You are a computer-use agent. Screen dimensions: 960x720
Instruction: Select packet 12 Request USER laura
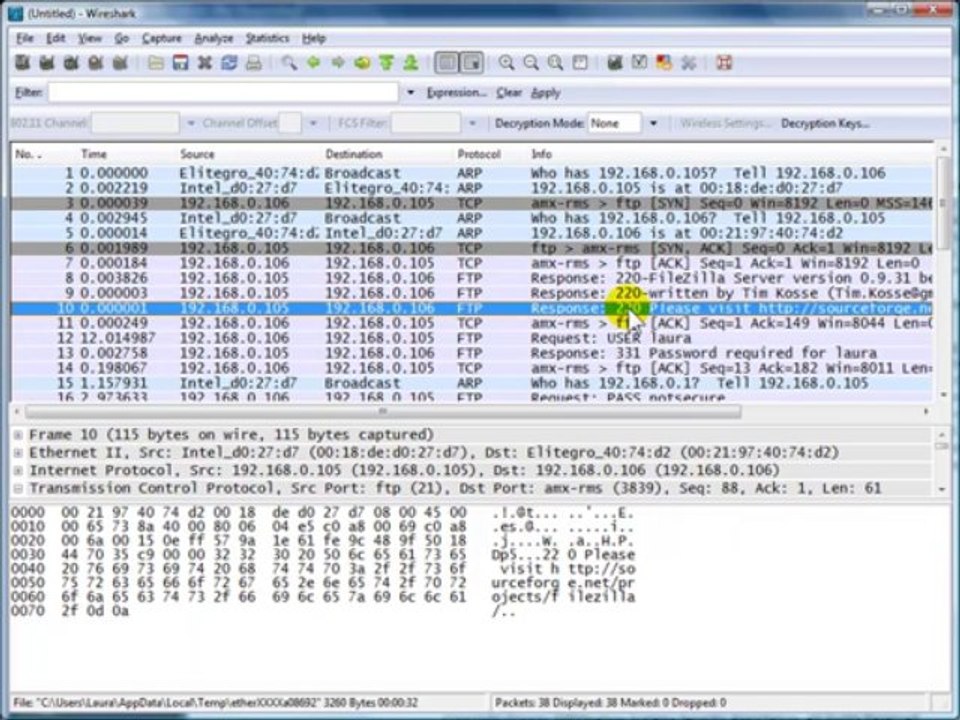point(471,338)
